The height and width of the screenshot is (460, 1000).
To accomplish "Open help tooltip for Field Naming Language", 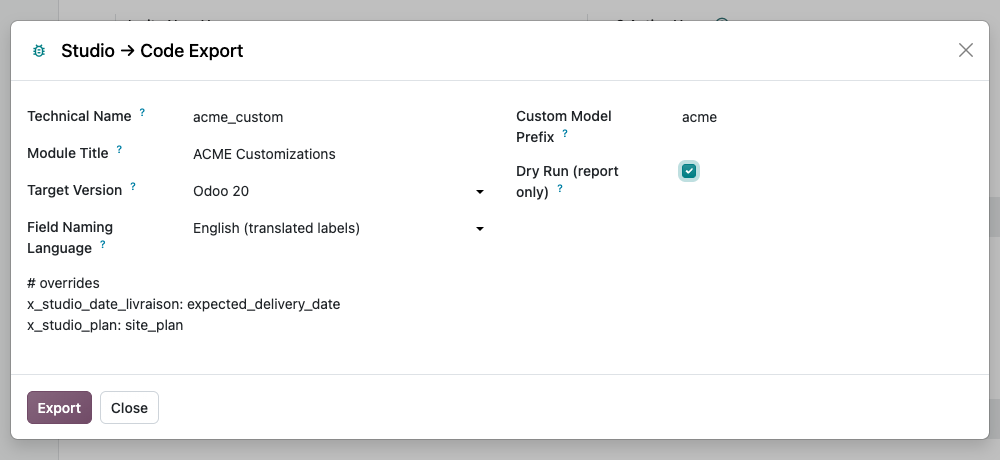I will (x=103, y=244).
